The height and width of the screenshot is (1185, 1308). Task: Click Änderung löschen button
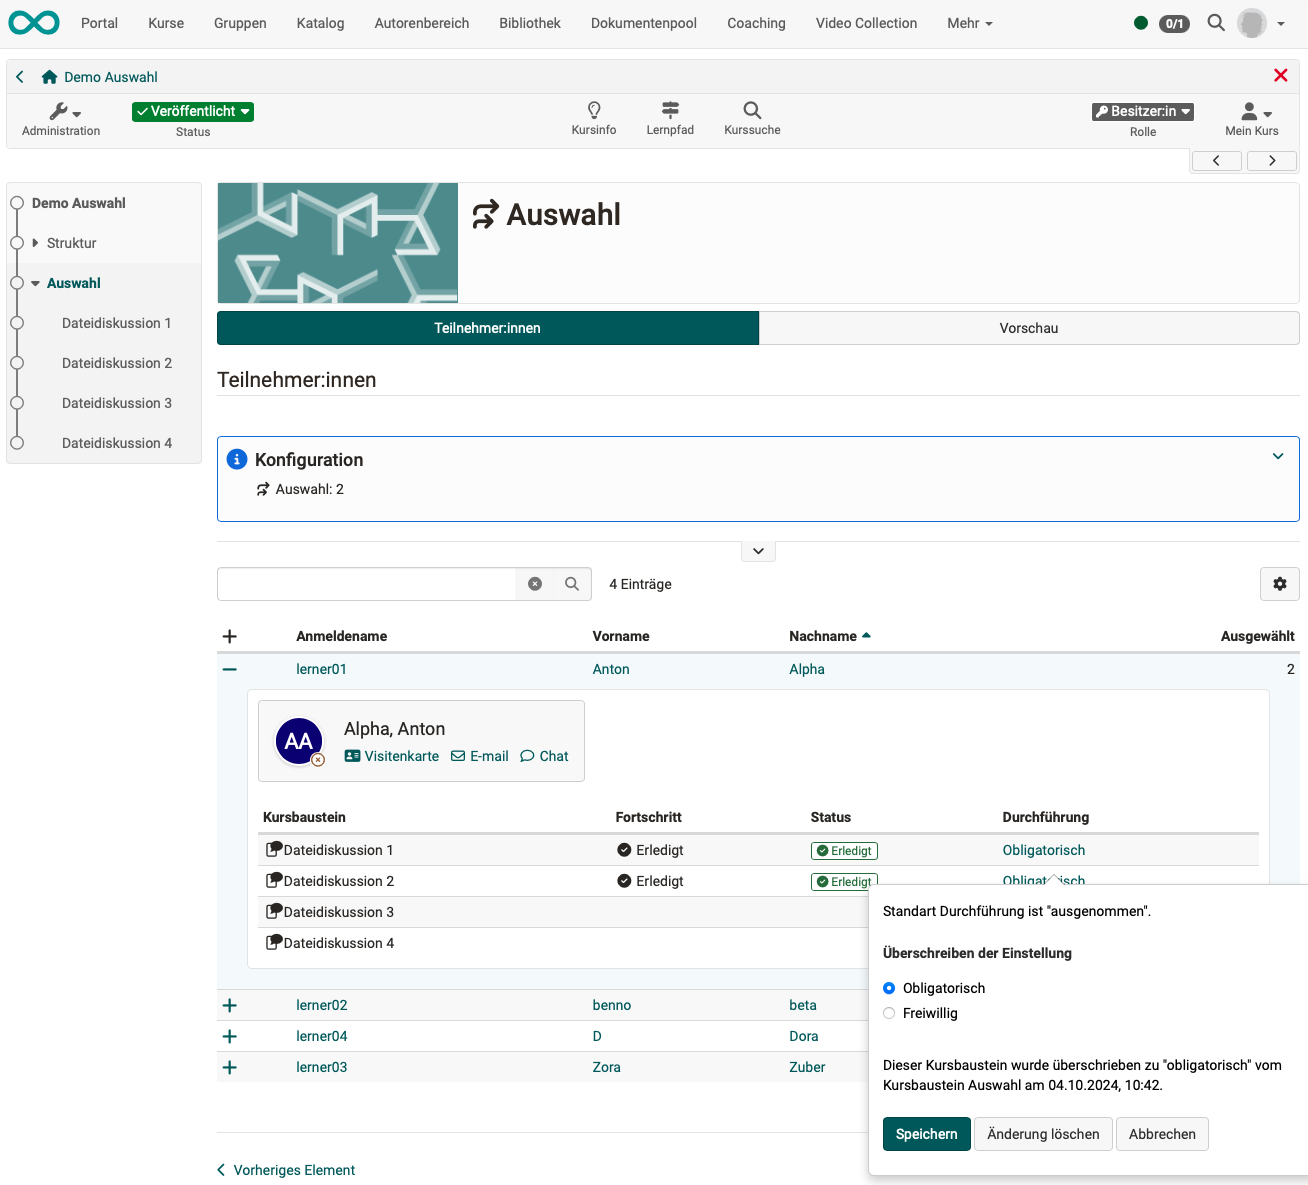pyautogui.click(x=1043, y=1134)
